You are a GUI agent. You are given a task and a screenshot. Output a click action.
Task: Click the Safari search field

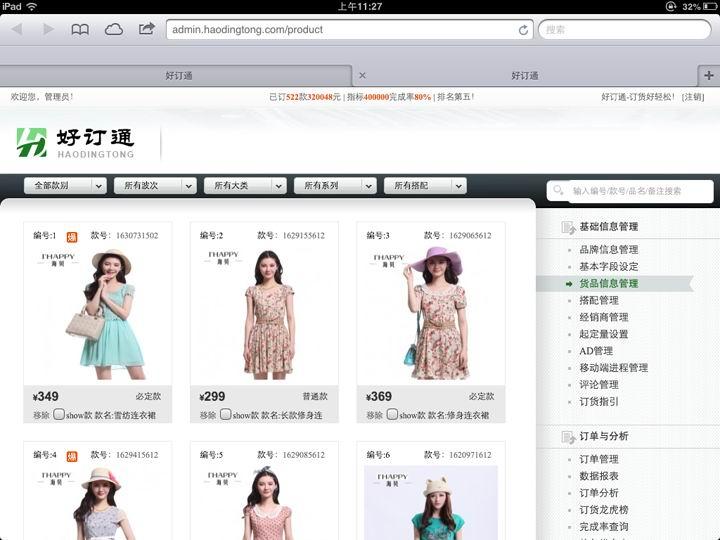coord(624,29)
